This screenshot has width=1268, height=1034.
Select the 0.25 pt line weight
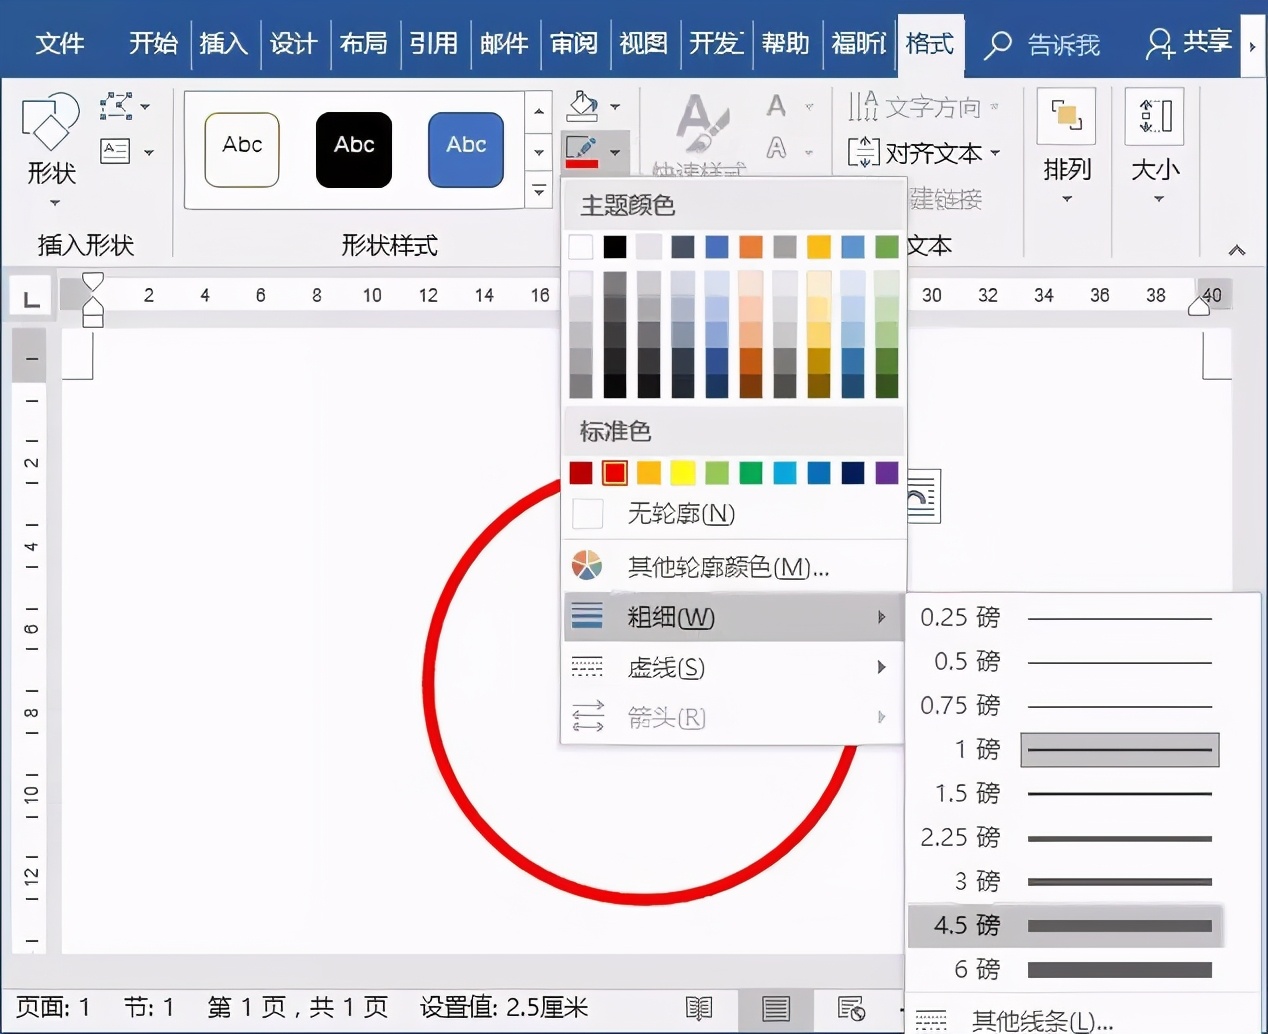pyautogui.click(x=1068, y=618)
